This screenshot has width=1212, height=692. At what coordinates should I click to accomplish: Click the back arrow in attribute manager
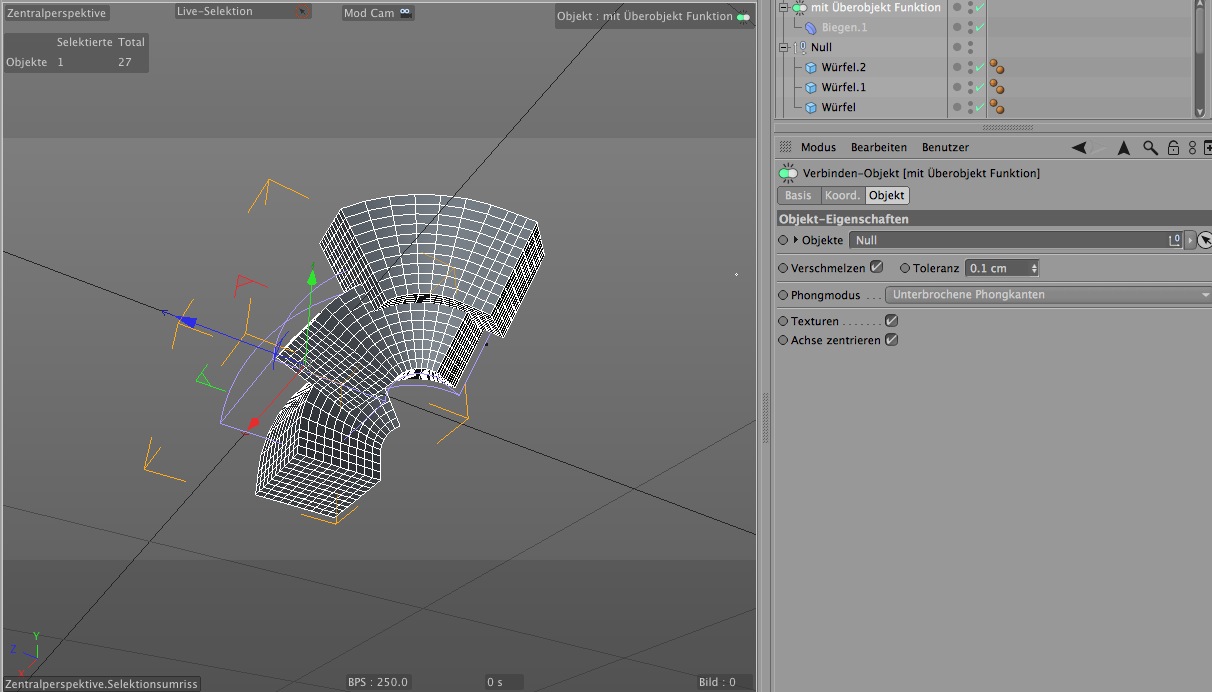click(x=1079, y=148)
